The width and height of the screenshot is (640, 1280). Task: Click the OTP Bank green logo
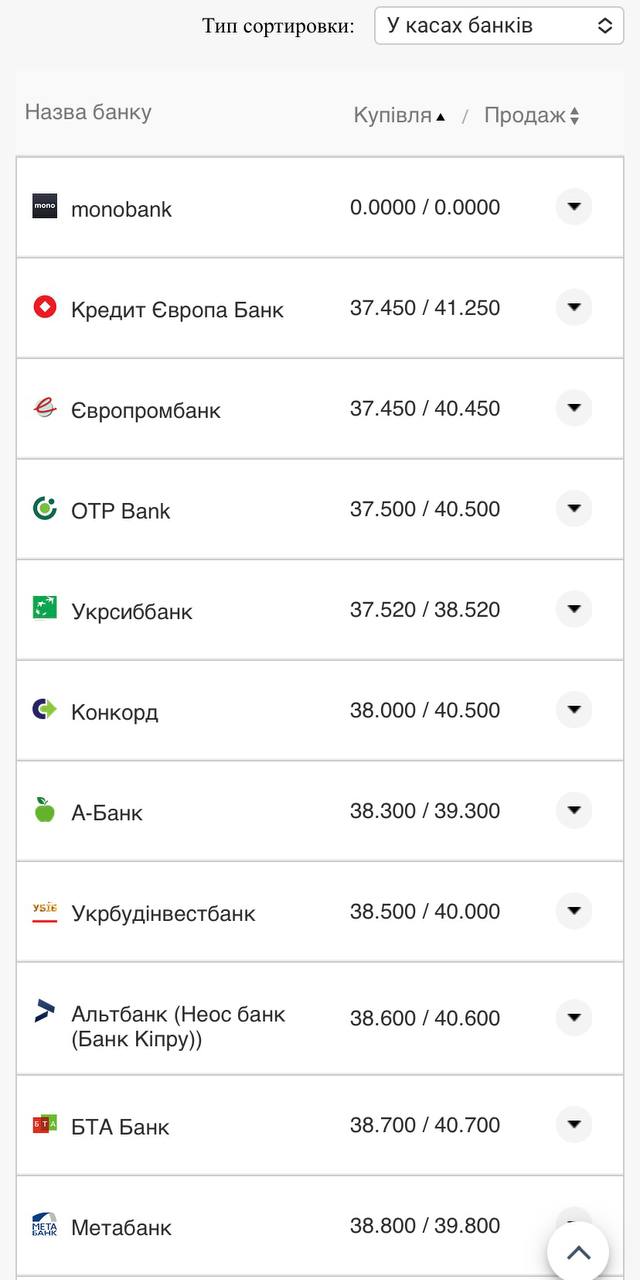[44, 509]
